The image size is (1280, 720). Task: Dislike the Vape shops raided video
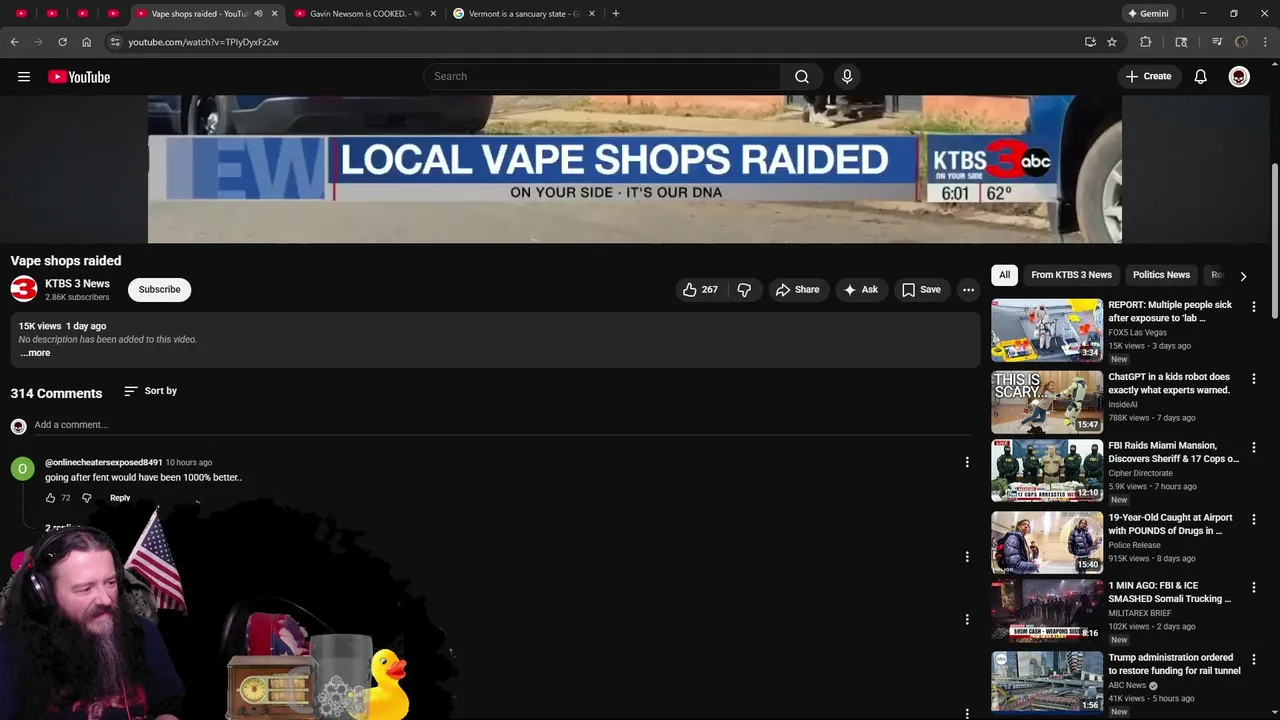coord(744,290)
